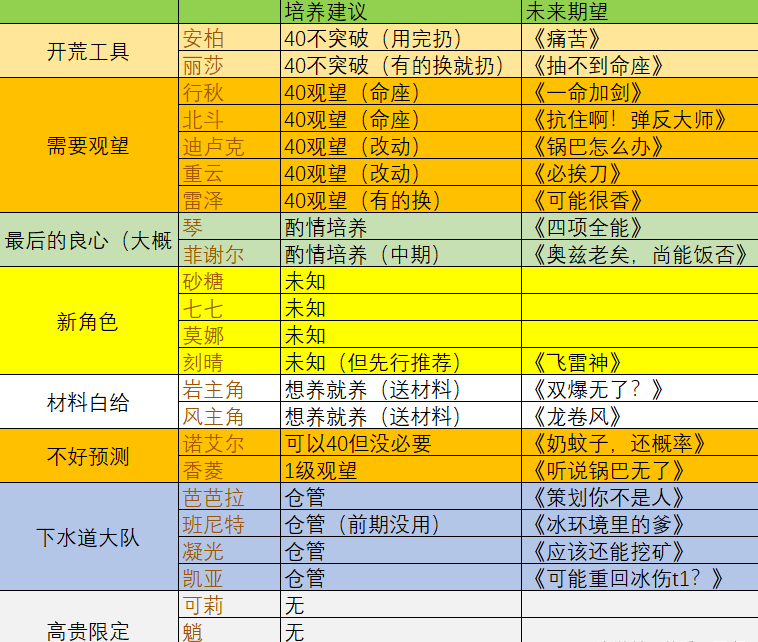The height and width of the screenshot is (642, 758).
Task: Select the cell 《抽不到命座》
Action: pyautogui.click(x=640, y=64)
